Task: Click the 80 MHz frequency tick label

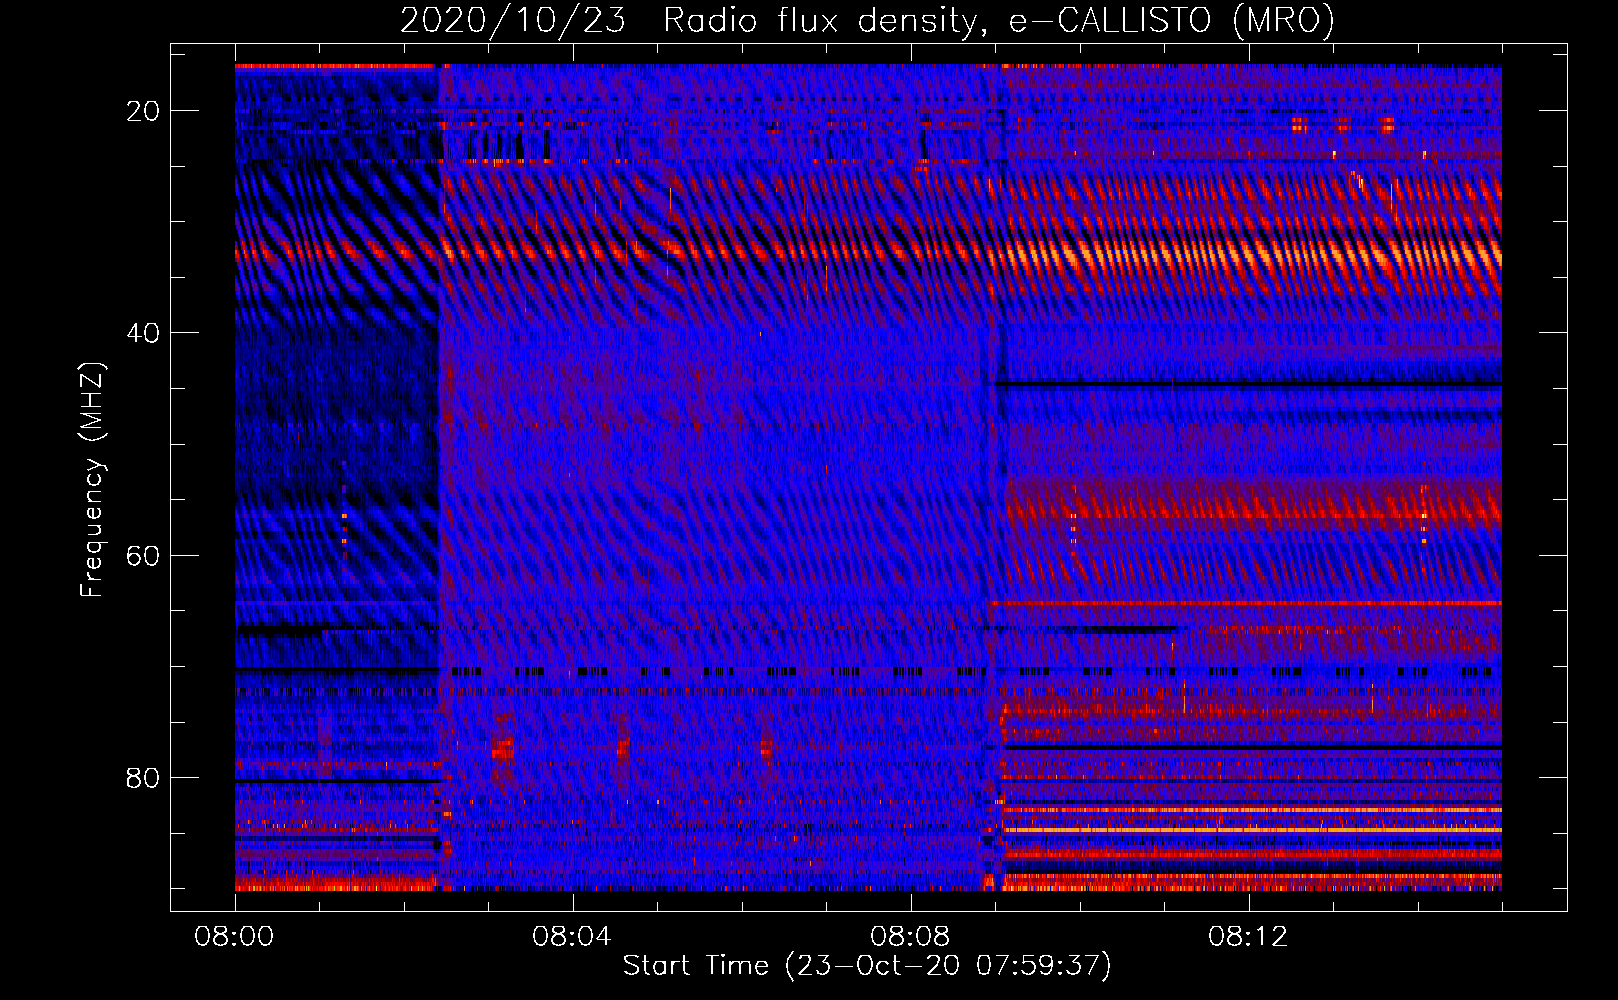Action: (143, 777)
